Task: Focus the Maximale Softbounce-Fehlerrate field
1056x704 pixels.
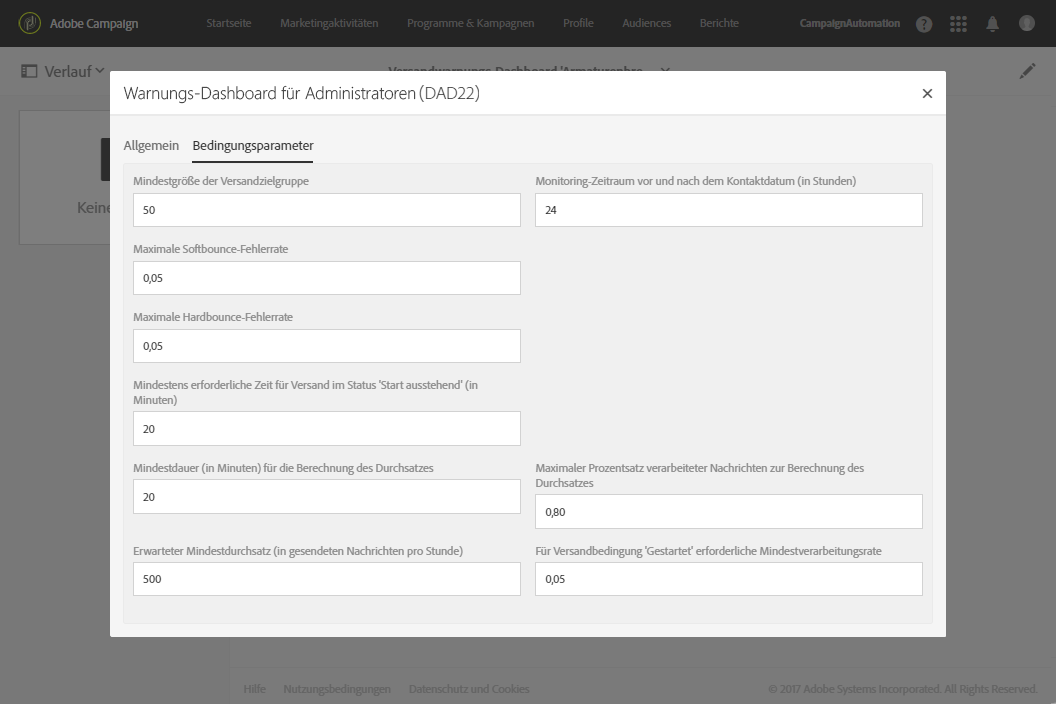Action: click(326, 278)
